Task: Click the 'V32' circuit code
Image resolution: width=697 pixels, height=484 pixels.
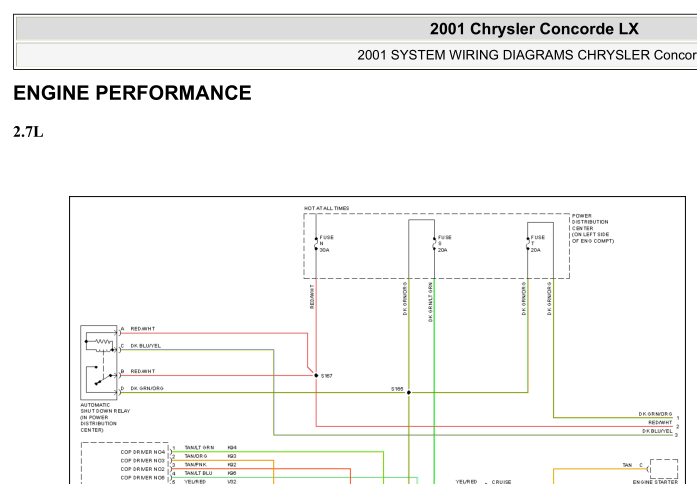Action: (x=232, y=481)
